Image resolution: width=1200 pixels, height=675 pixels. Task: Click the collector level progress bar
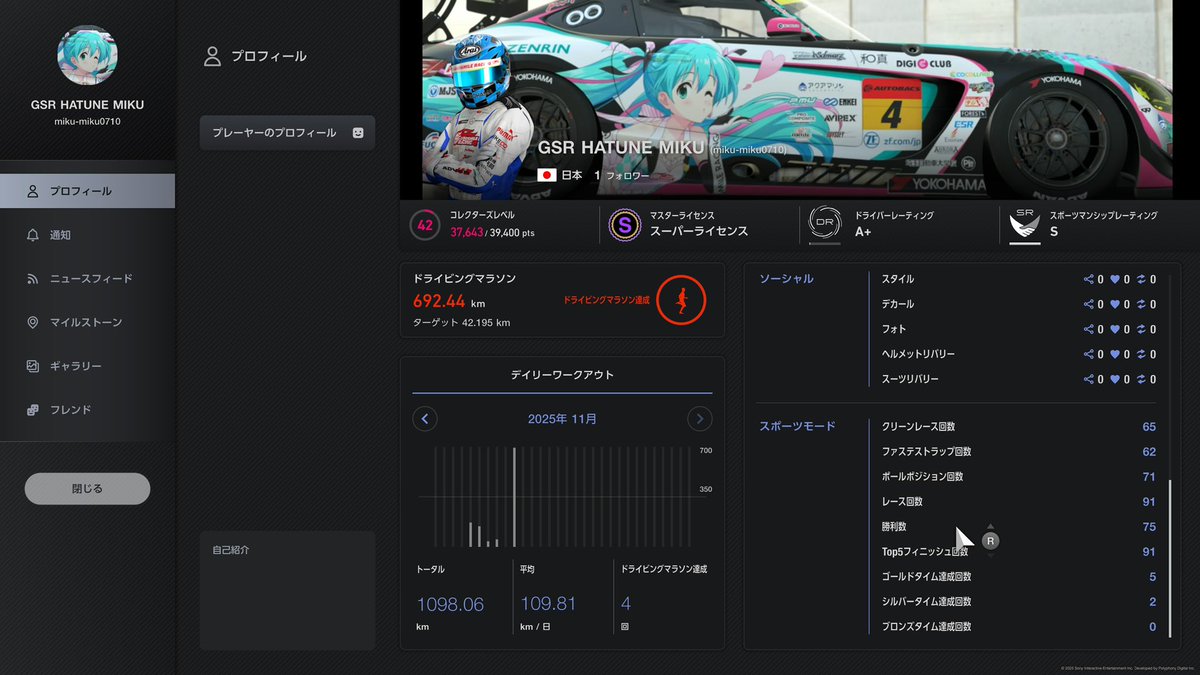[x=490, y=234]
